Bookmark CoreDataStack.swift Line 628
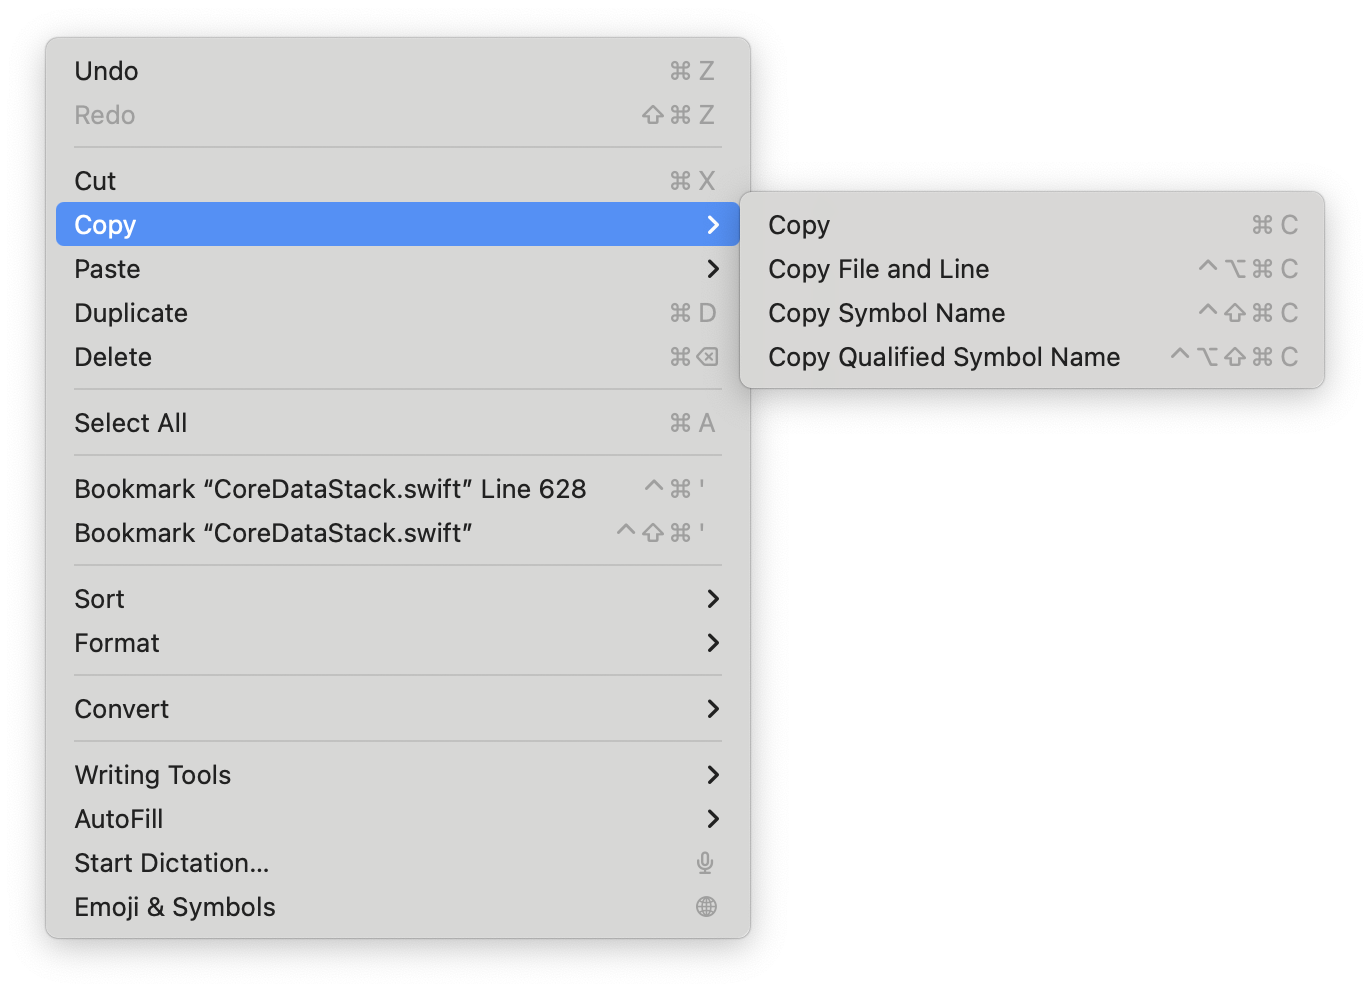Image resolution: width=1370 pixels, height=992 pixels. [330, 489]
